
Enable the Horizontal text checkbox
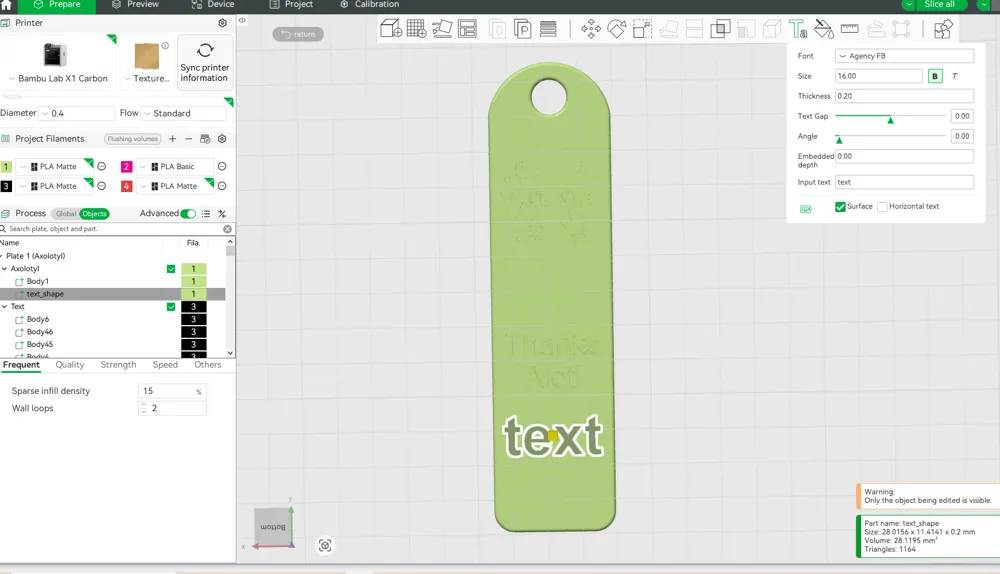point(883,207)
